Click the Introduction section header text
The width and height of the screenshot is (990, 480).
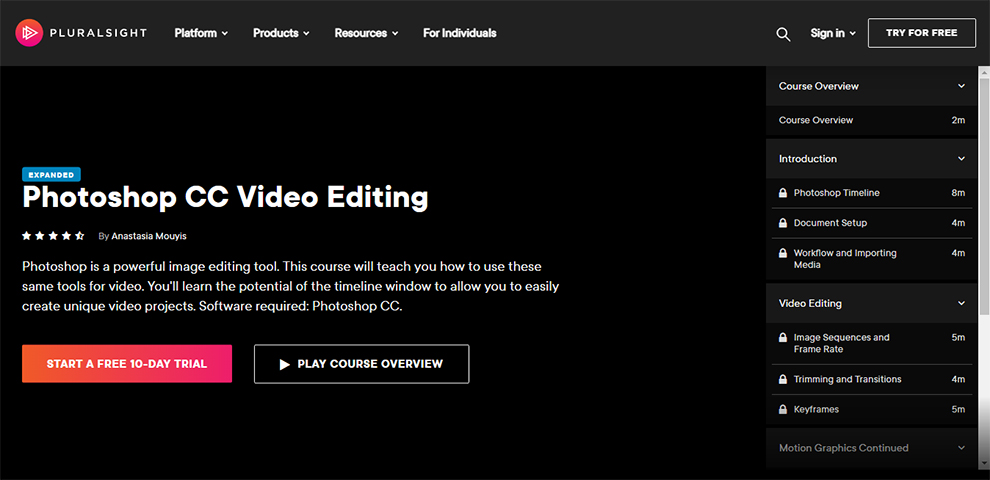808,159
